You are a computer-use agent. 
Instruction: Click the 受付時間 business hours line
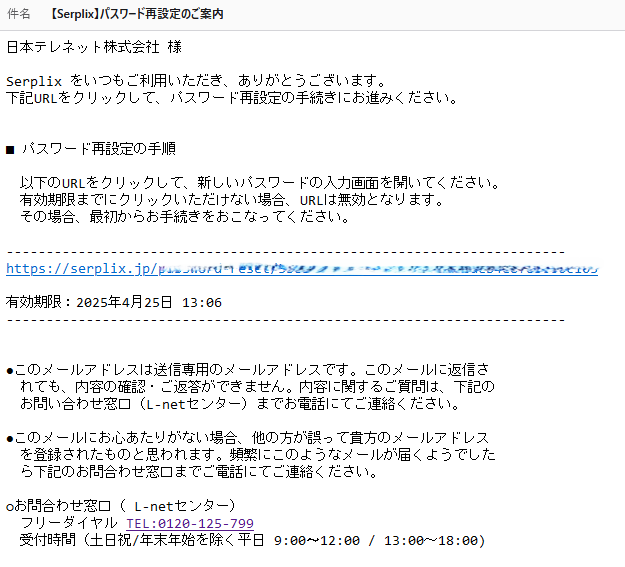(x=252, y=540)
